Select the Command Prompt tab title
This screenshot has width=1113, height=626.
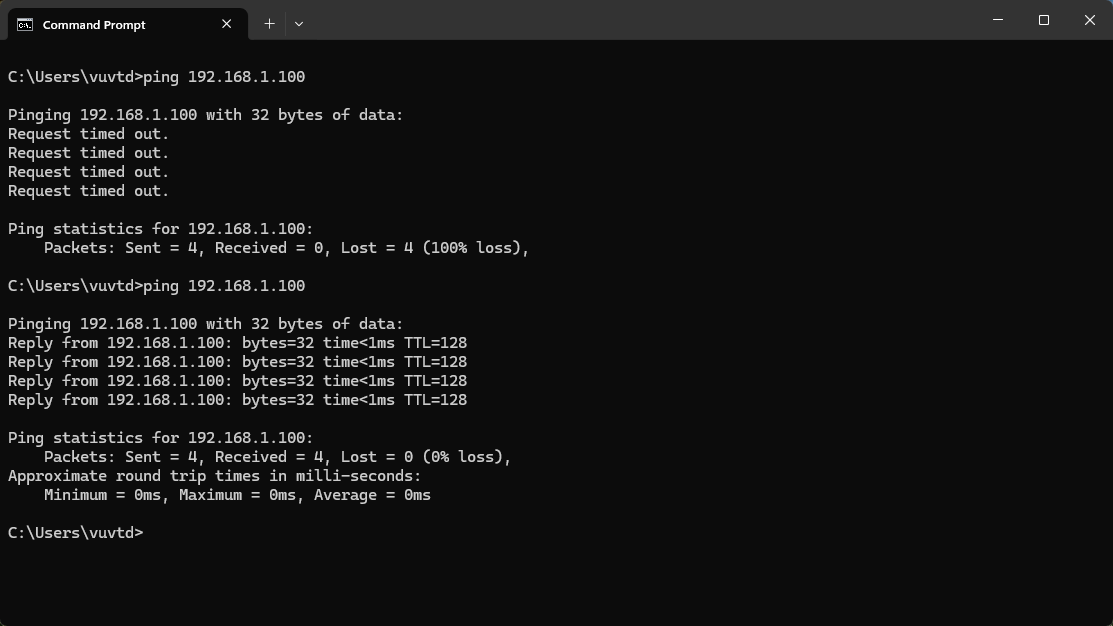coord(94,25)
